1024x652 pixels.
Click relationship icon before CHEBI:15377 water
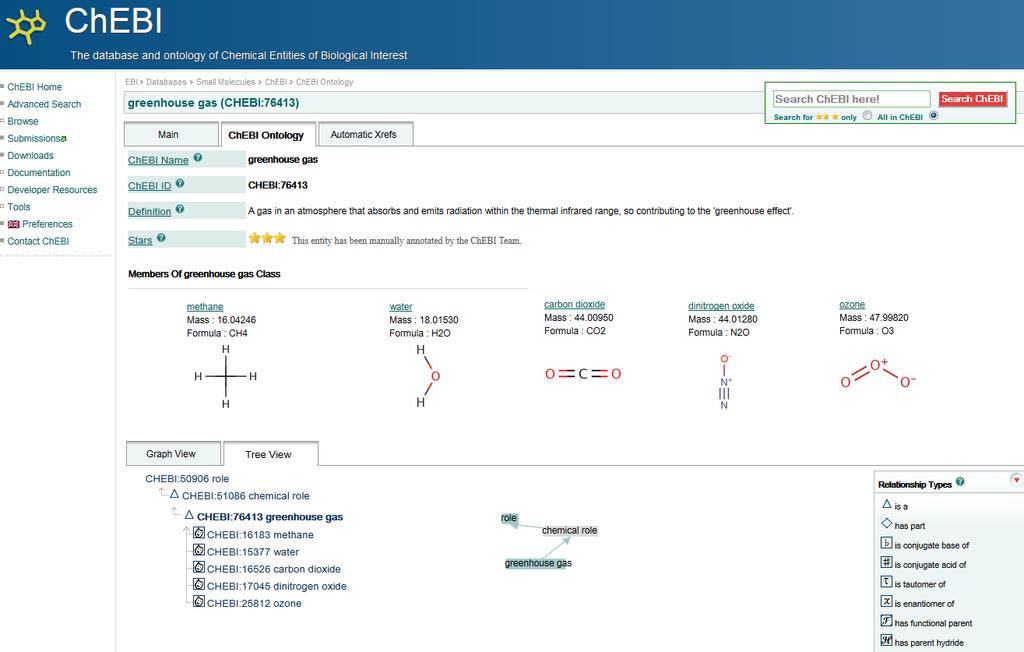click(199, 550)
